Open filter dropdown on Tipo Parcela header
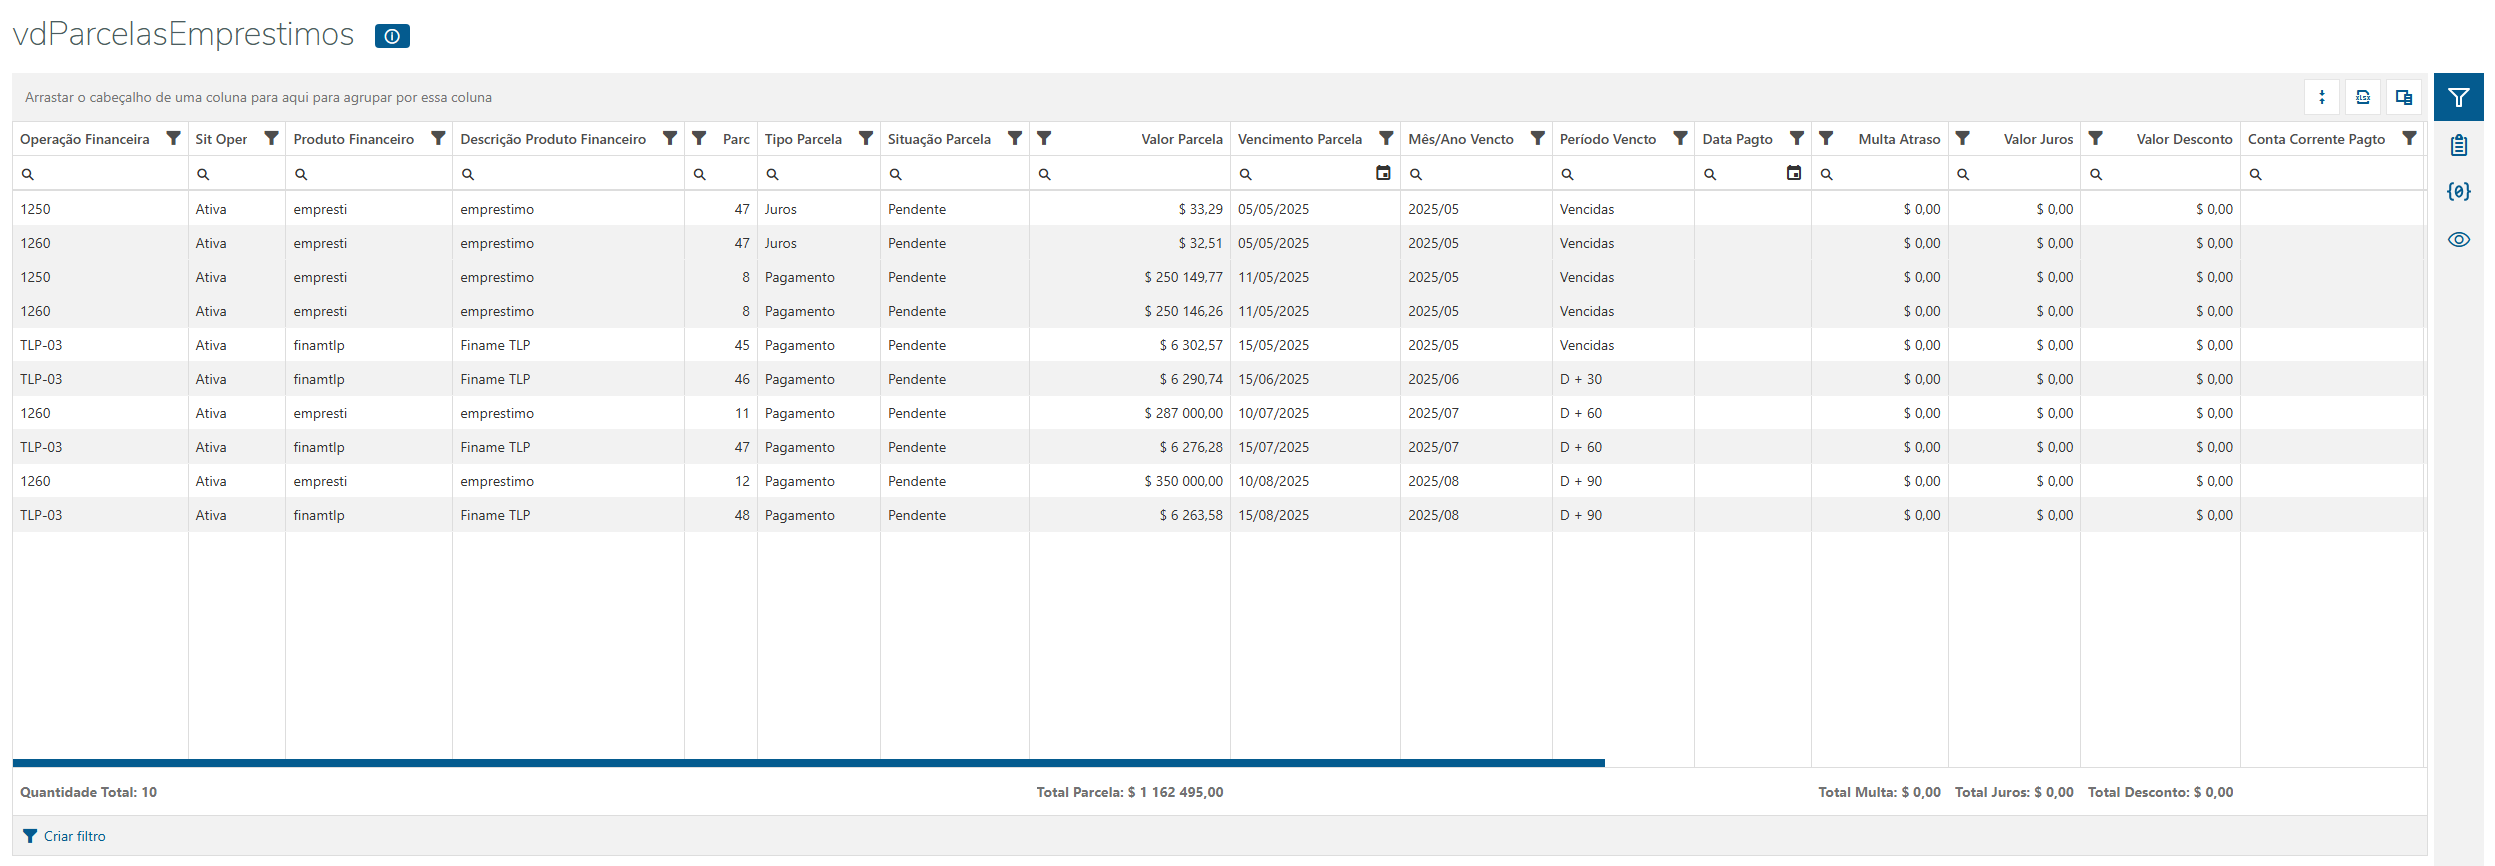The width and height of the screenshot is (2495, 866). point(866,138)
